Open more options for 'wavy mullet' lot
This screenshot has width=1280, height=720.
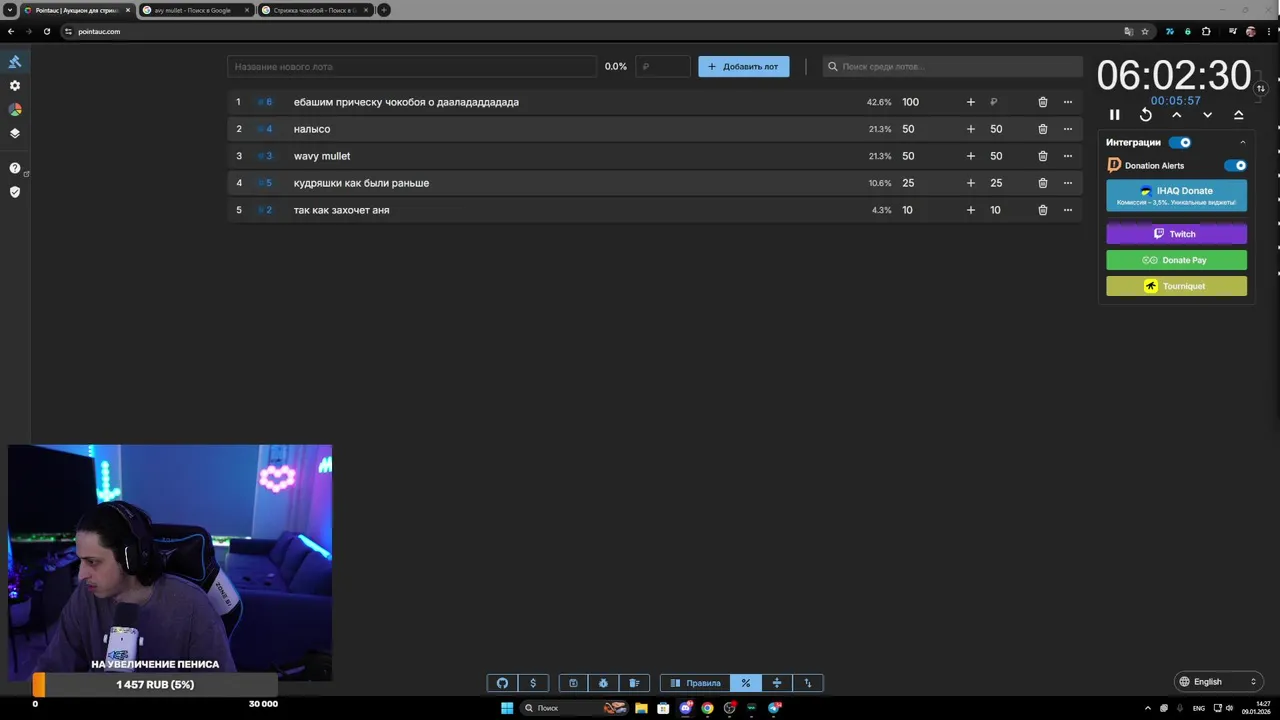1068,156
